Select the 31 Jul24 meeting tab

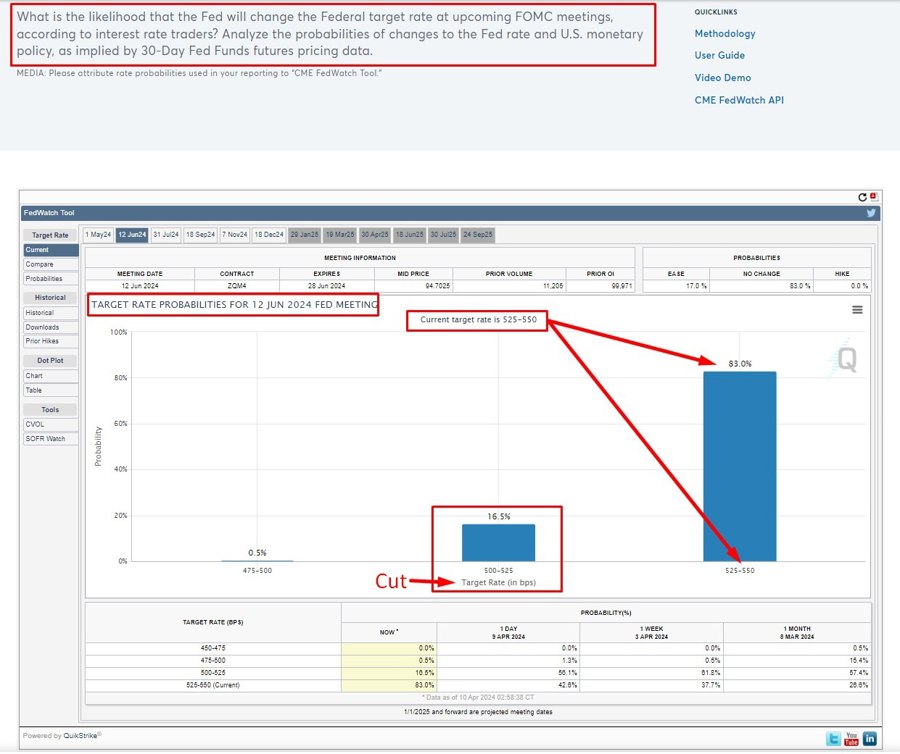[166, 235]
